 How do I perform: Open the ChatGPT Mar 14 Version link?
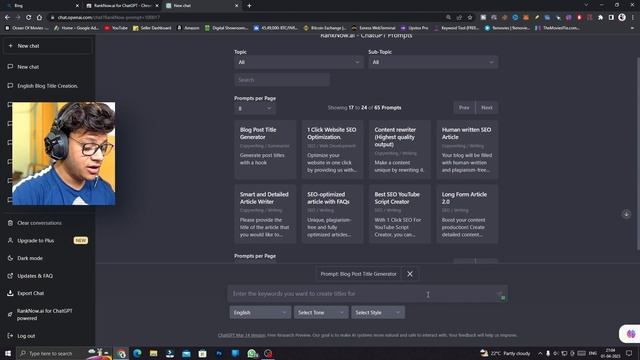click(242, 335)
